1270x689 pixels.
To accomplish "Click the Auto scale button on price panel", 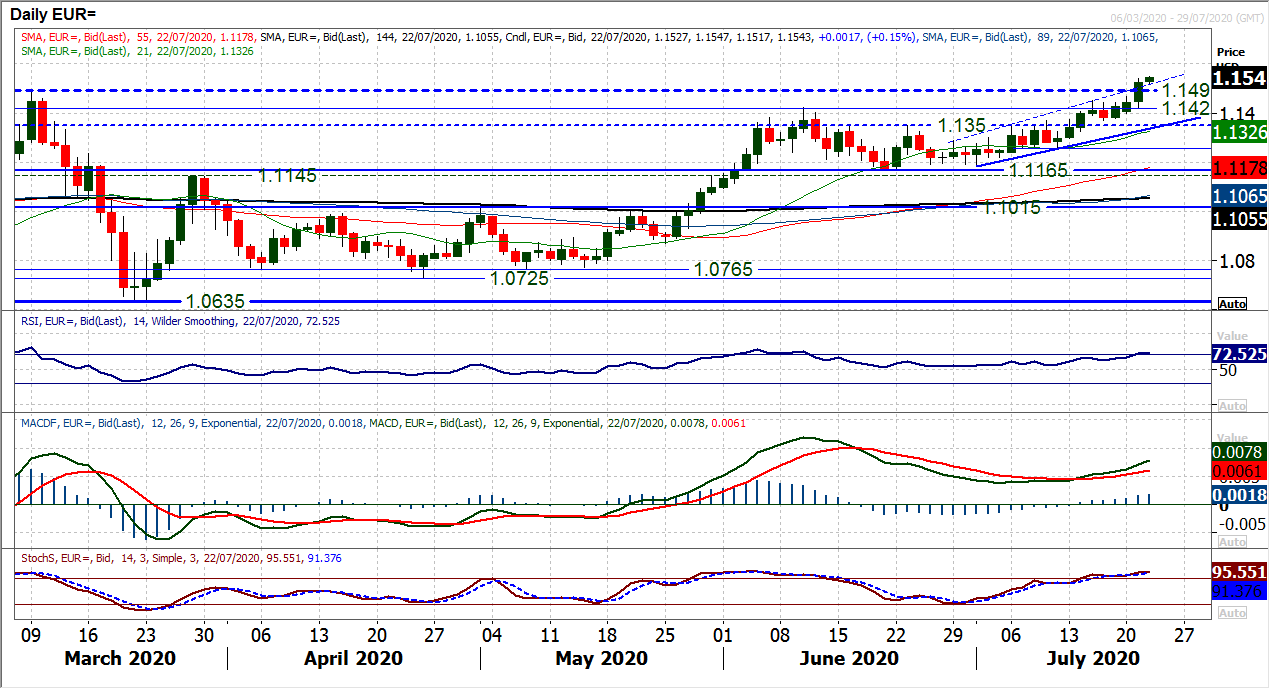I will (x=1233, y=303).
